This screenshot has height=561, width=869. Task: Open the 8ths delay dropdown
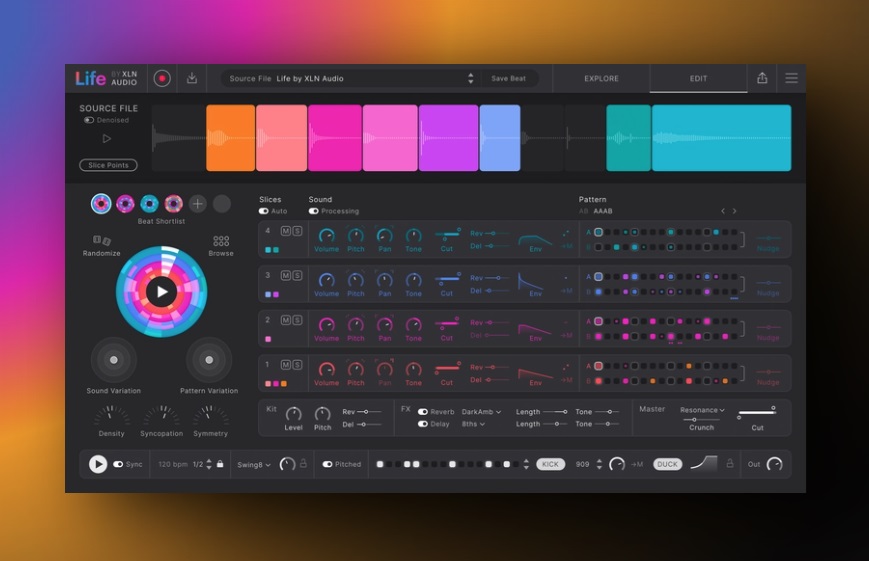[x=473, y=424]
